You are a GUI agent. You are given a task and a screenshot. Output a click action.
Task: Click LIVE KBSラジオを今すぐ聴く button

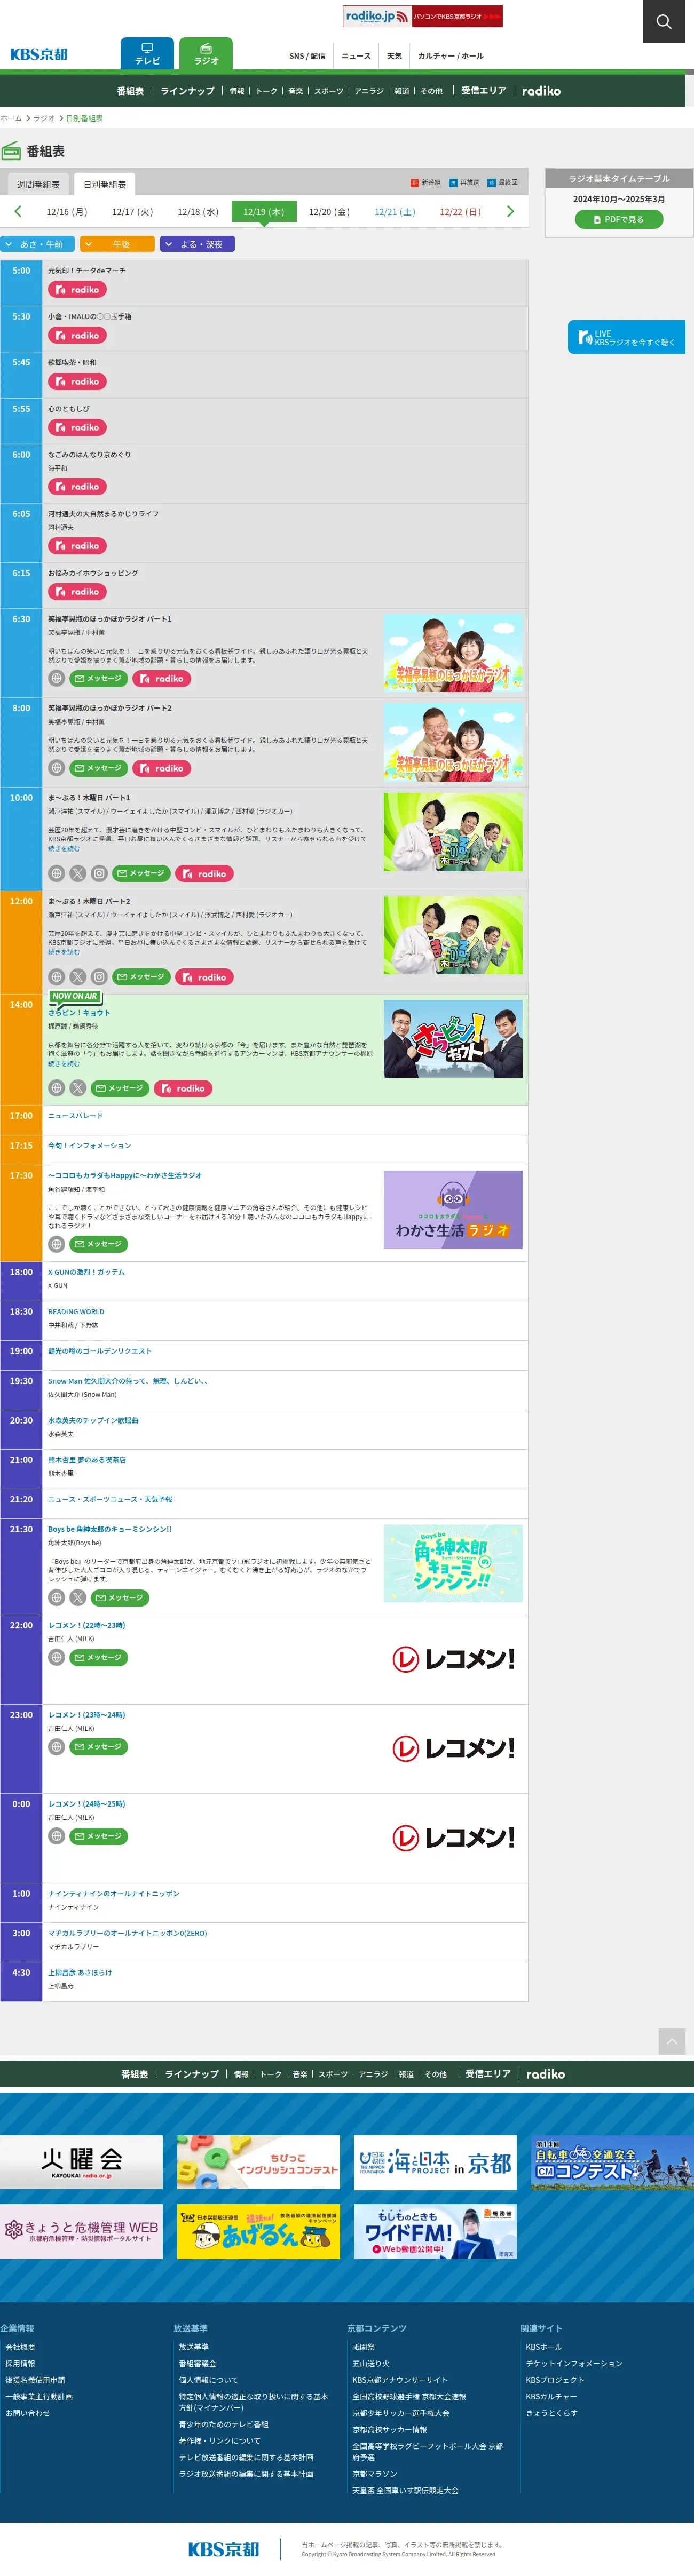(x=626, y=337)
